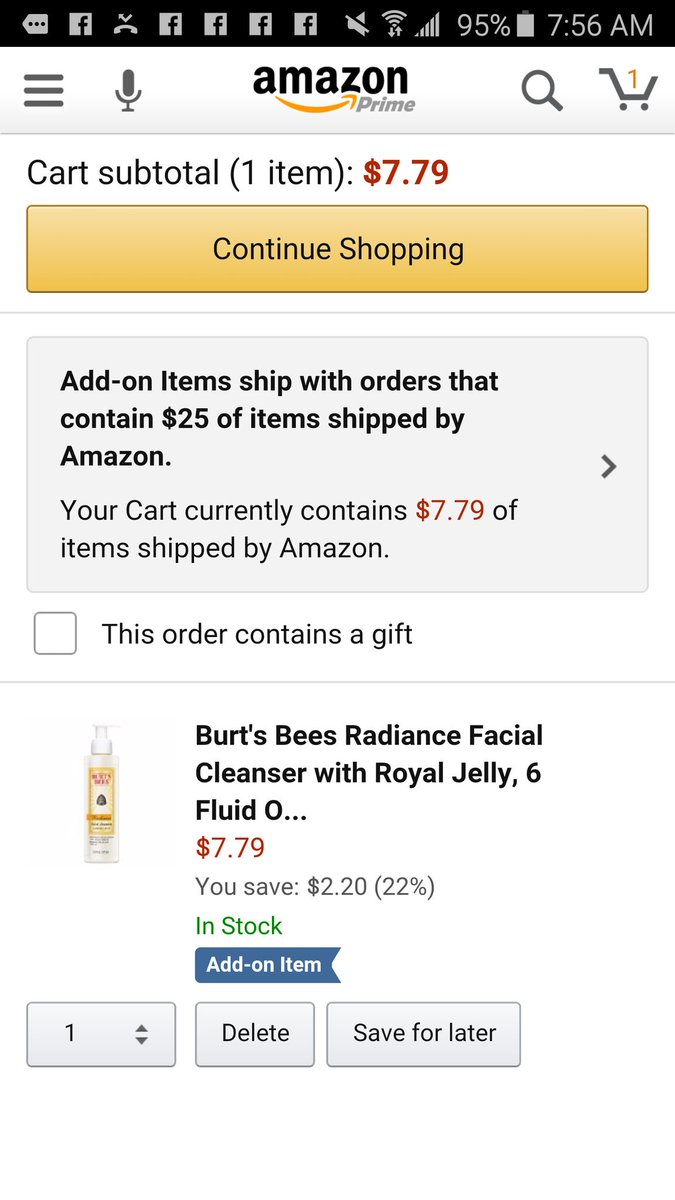Open the hamburger navigation menu
Viewport: 675px width, 1200px height.
click(x=44, y=91)
